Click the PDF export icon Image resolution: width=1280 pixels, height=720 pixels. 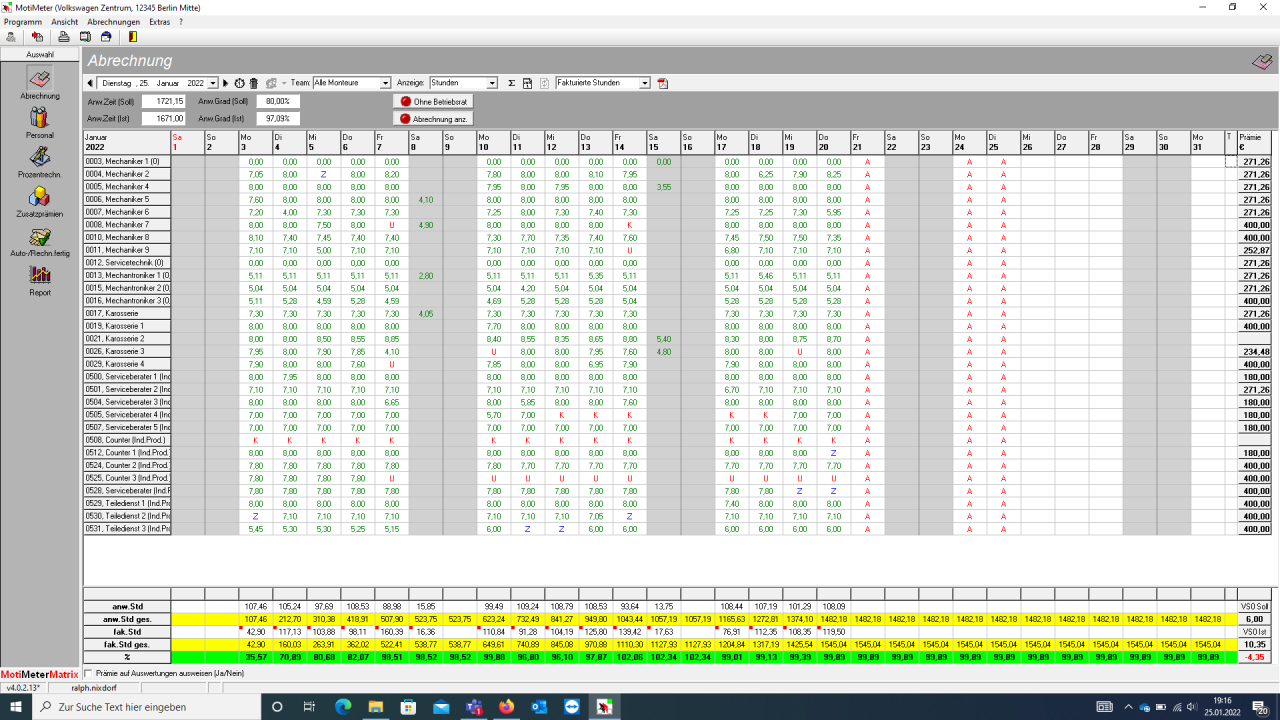(x=662, y=83)
